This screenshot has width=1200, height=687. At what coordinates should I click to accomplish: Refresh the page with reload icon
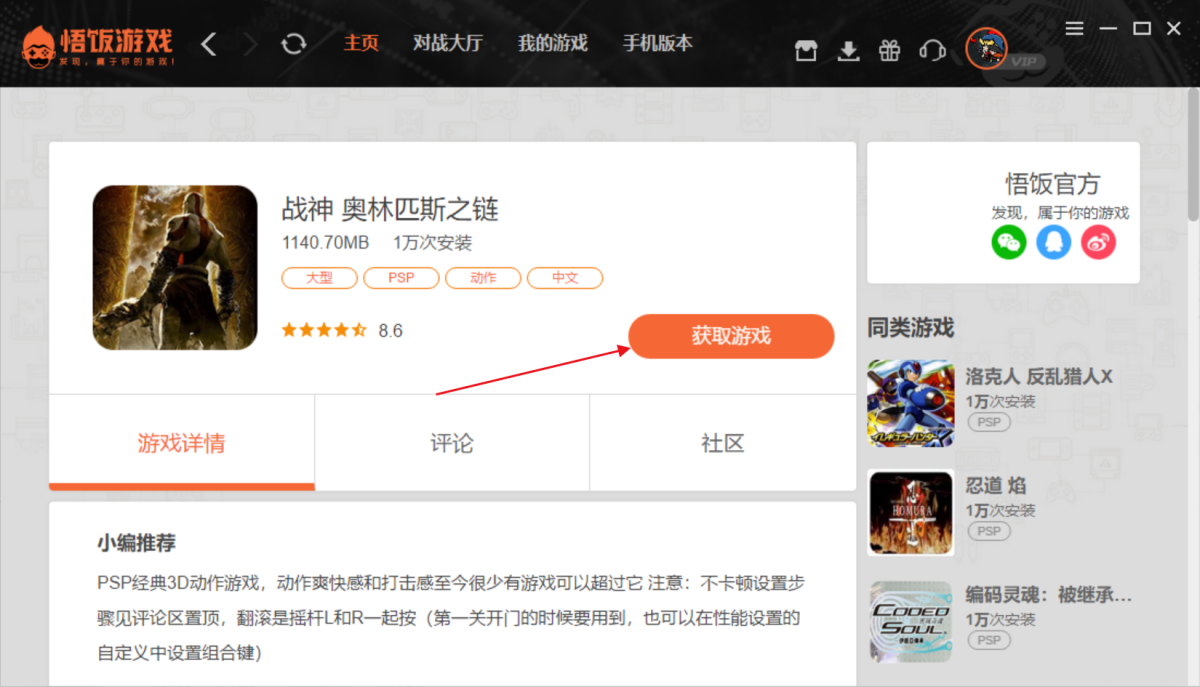coord(293,44)
